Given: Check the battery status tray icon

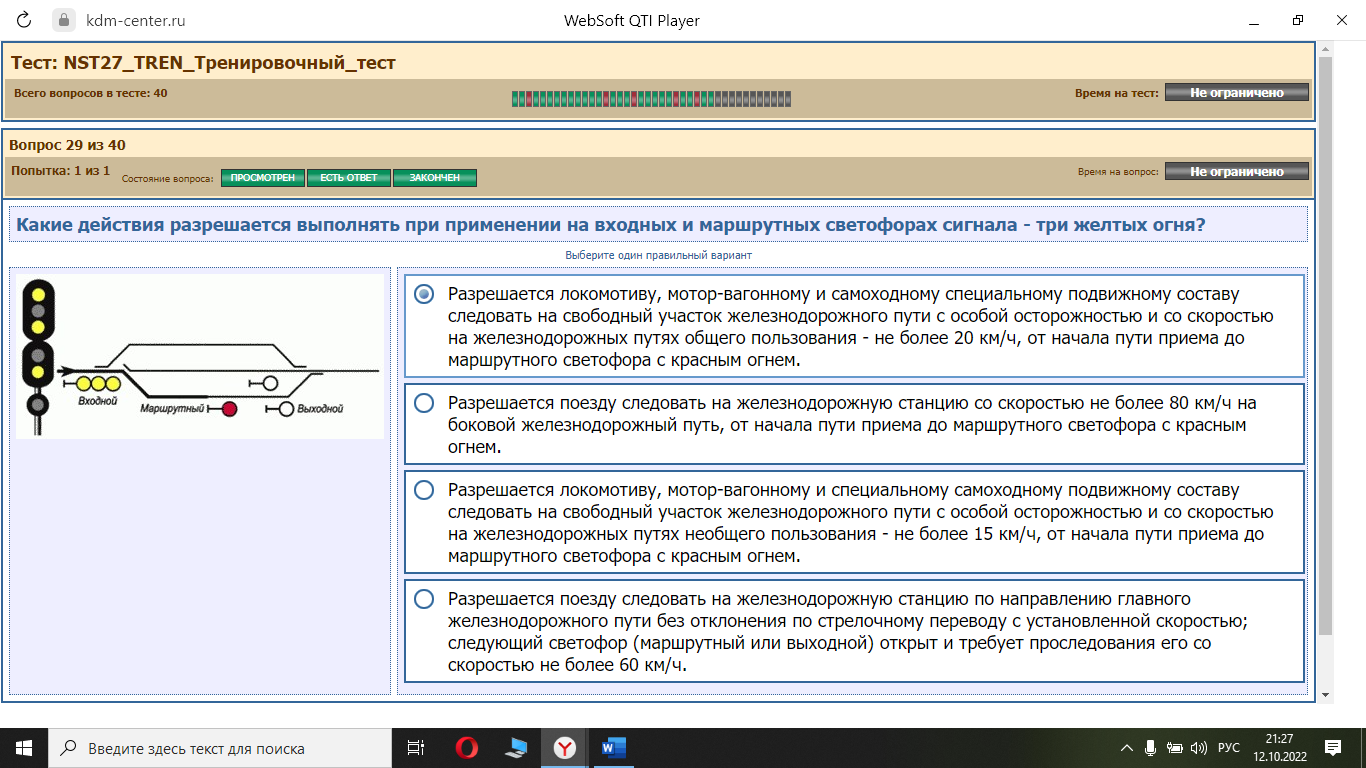Looking at the screenshot, I should click(x=1175, y=748).
